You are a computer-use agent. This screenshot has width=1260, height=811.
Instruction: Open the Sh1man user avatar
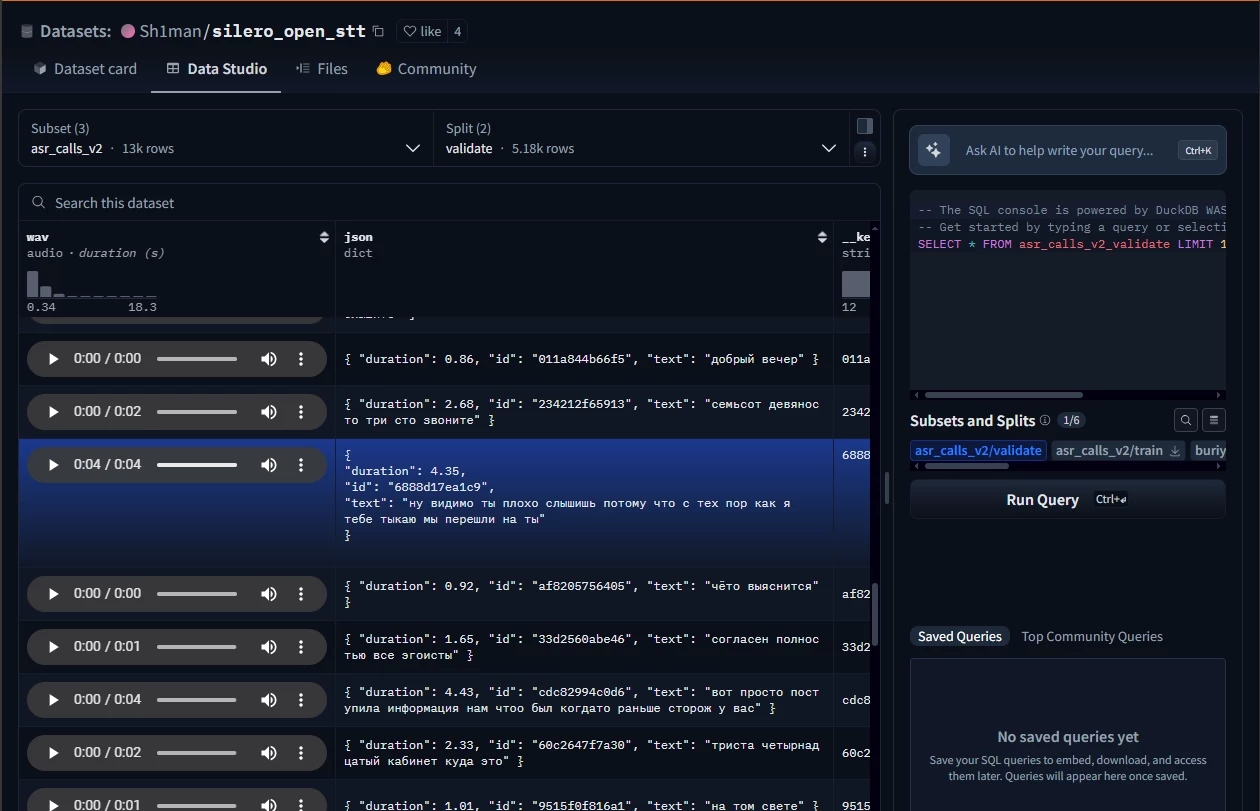point(128,31)
